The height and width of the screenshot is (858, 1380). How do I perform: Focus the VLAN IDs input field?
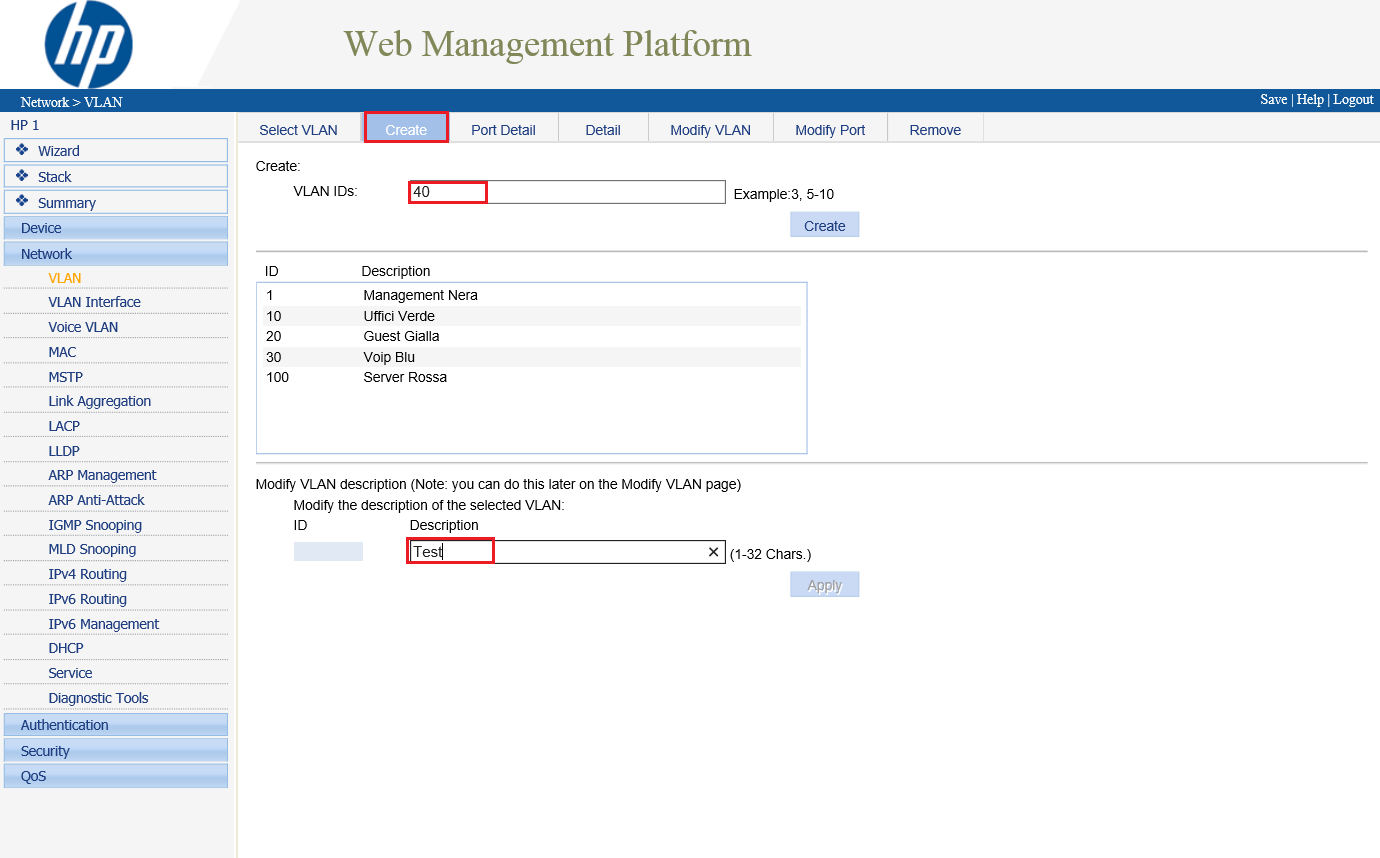point(567,192)
